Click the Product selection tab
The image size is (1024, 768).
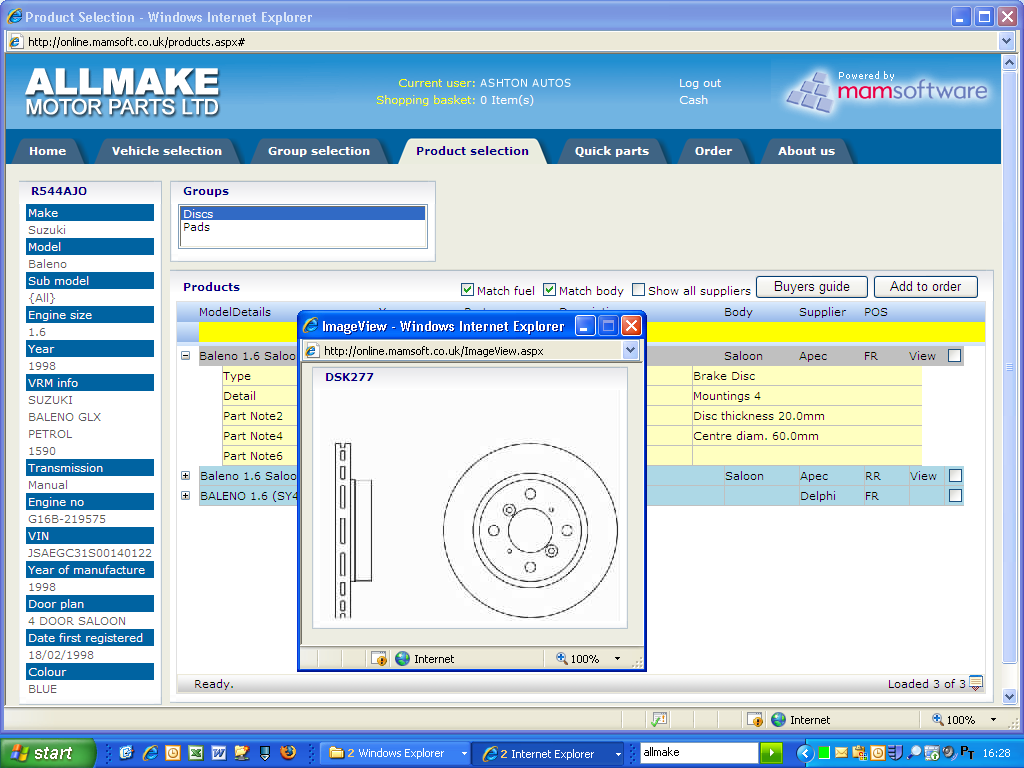pos(472,151)
